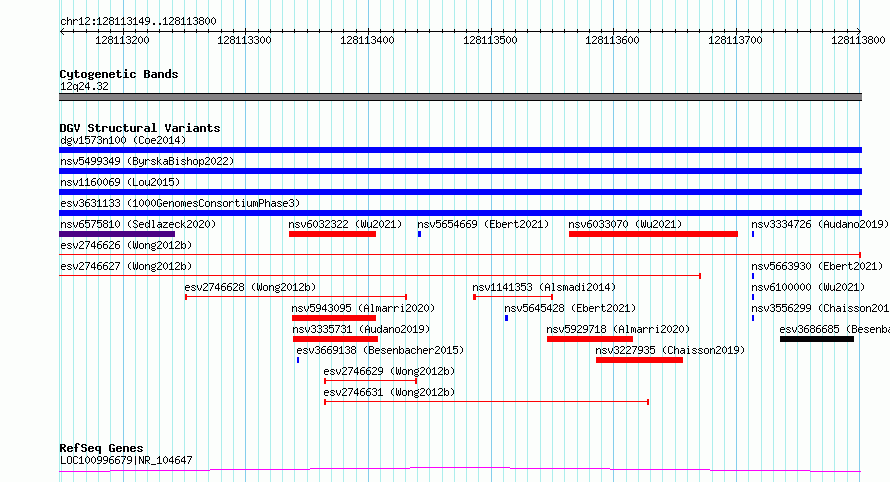Click the thin red line under nsv1141353
This screenshot has width=890, height=482.
[513, 296]
